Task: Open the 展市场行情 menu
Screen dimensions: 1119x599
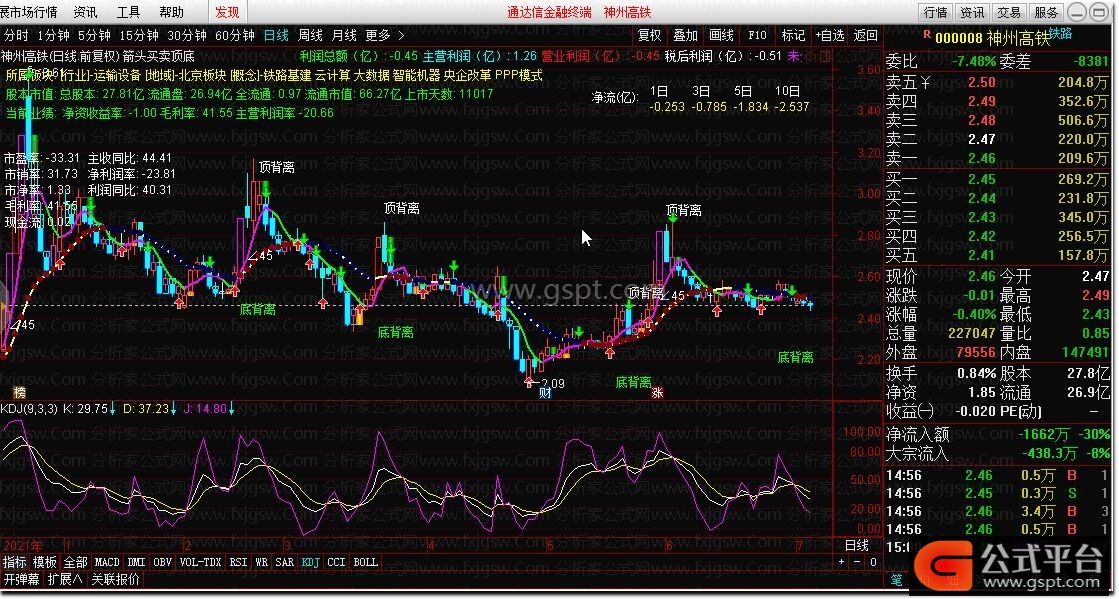Action: [x=29, y=12]
